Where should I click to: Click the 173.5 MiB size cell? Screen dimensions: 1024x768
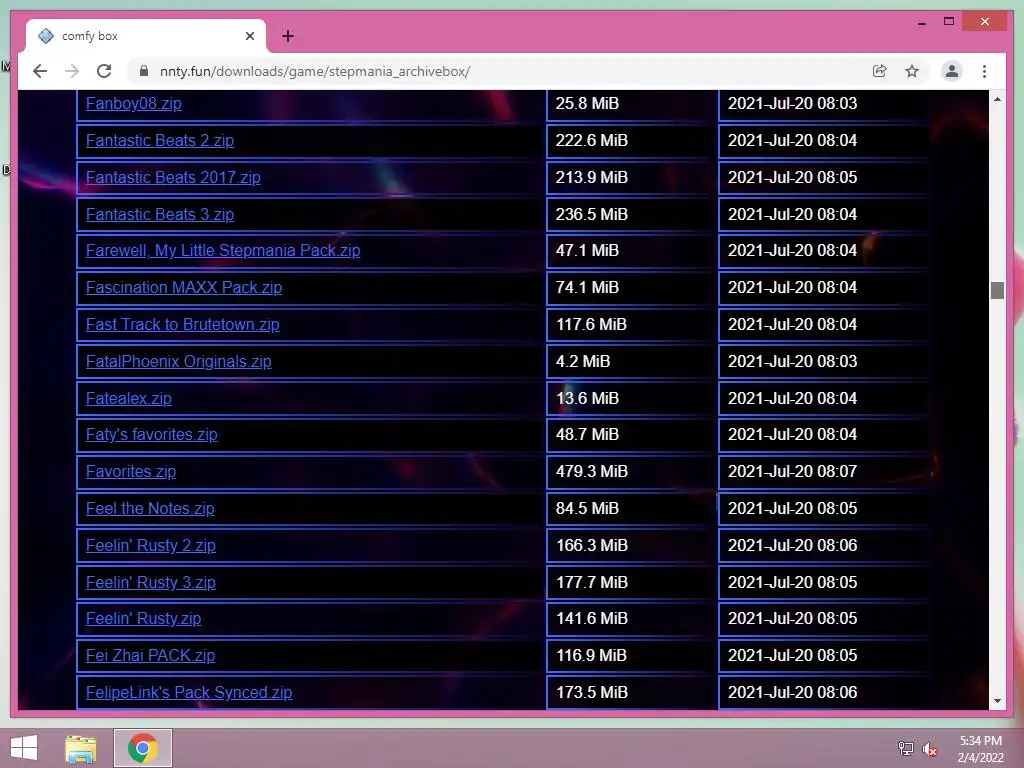point(631,692)
